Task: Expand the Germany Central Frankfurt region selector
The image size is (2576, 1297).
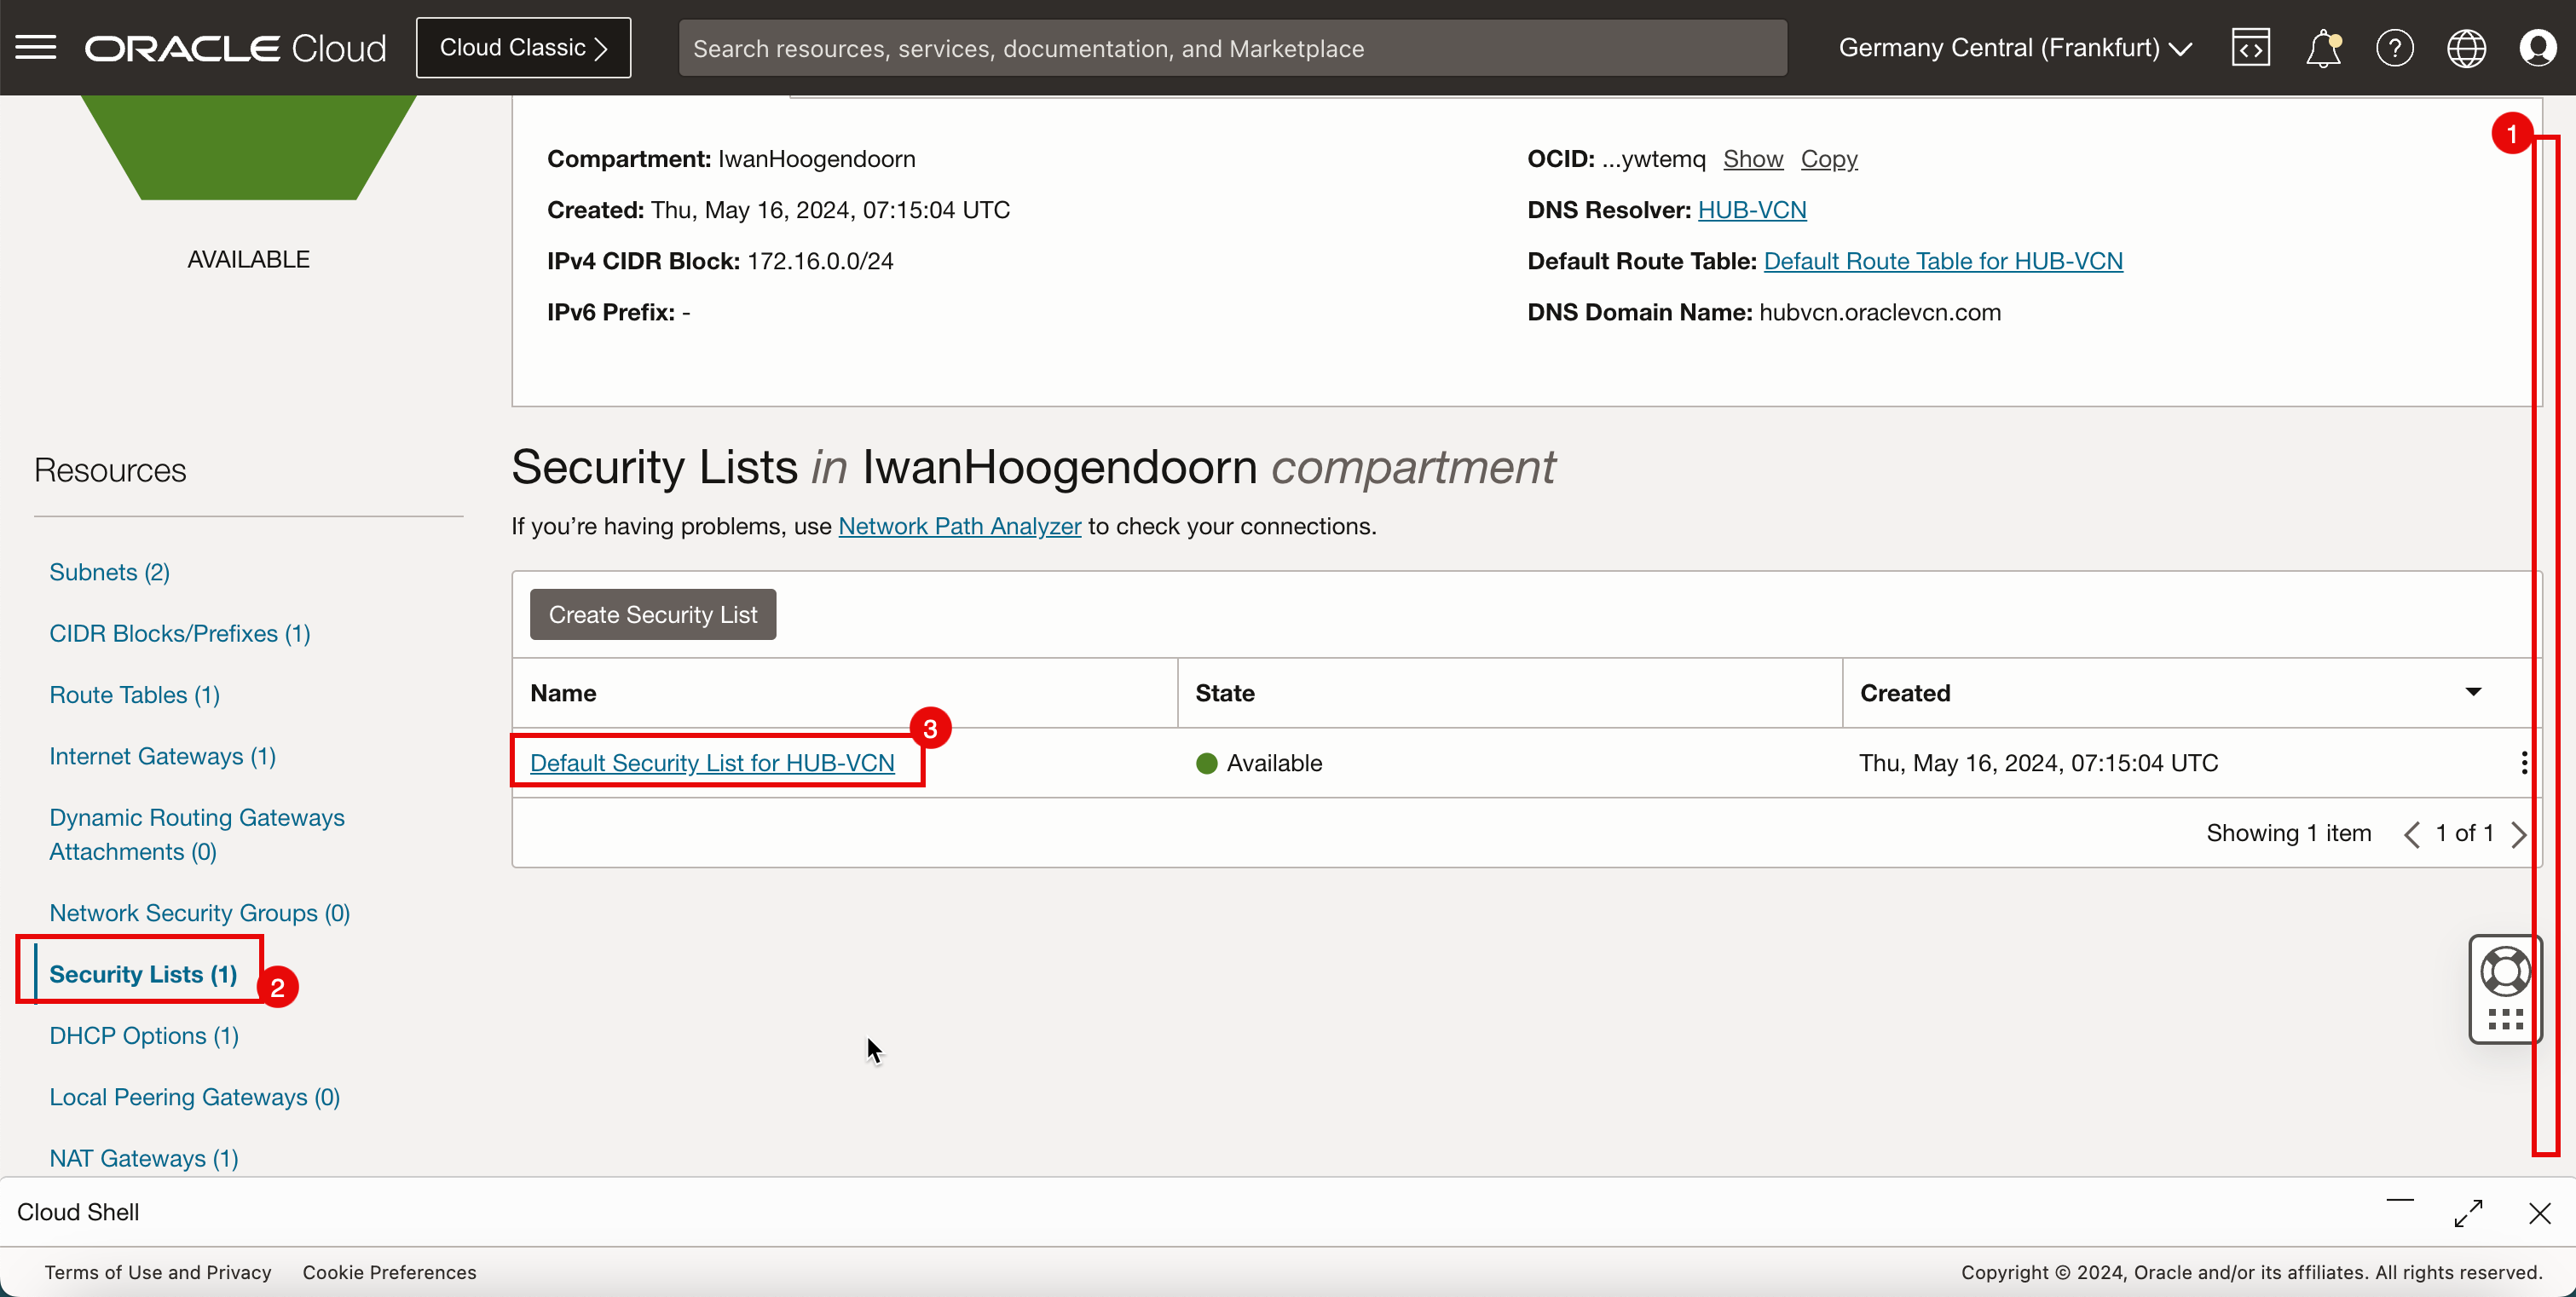Action: 2017,48
